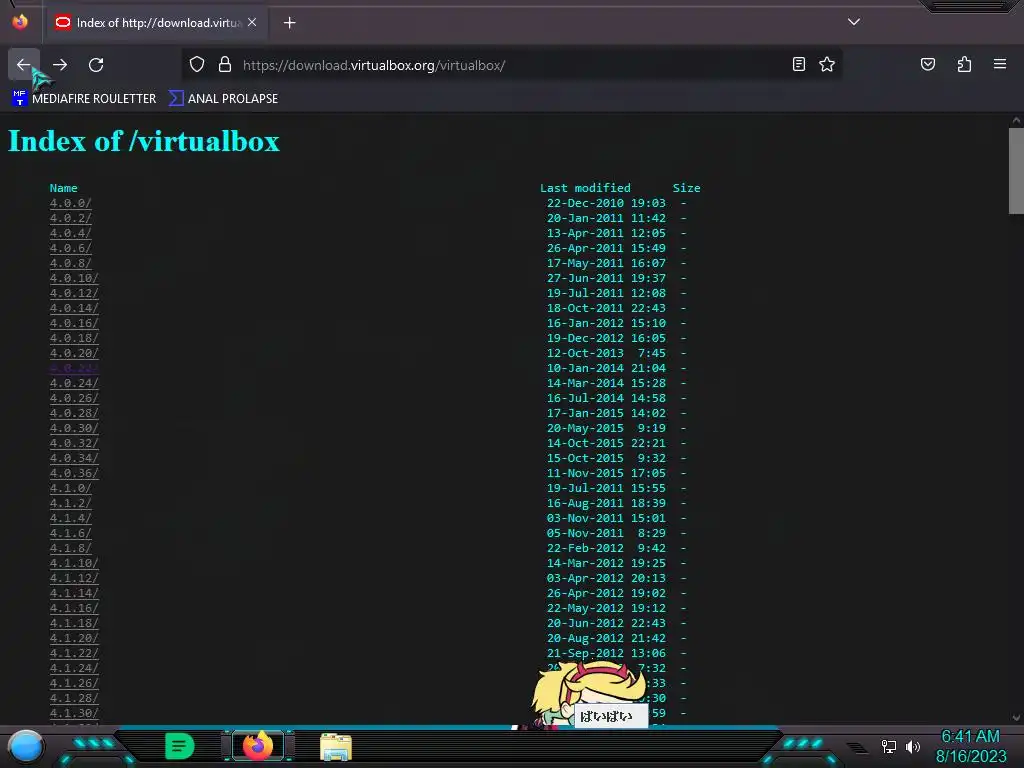Click the date 14-Oct-2015 22:21
Viewport: 1024px width, 768px height.
(x=606, y=443)
